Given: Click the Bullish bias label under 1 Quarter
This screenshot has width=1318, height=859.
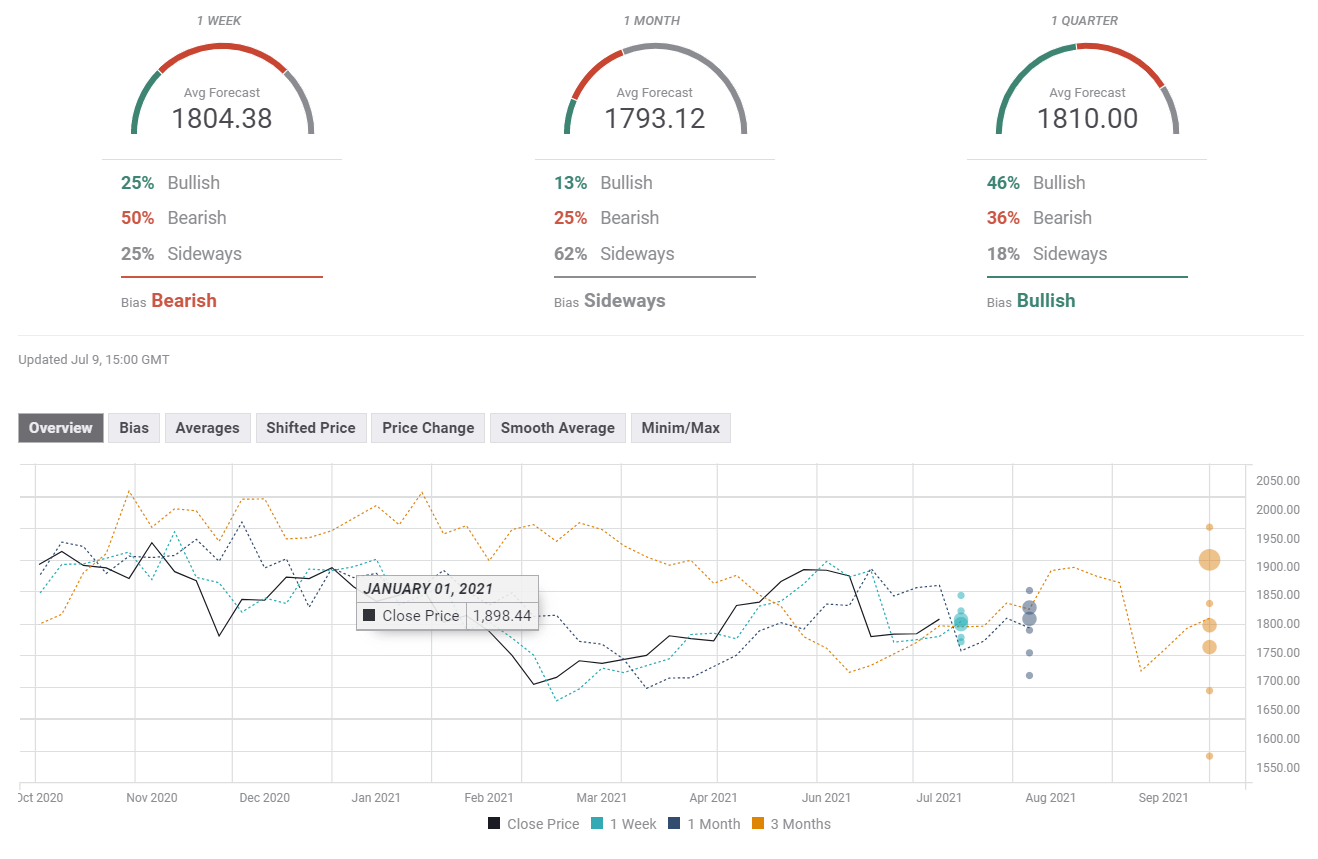Looking at the screenshot, I should click(1046, 301).
